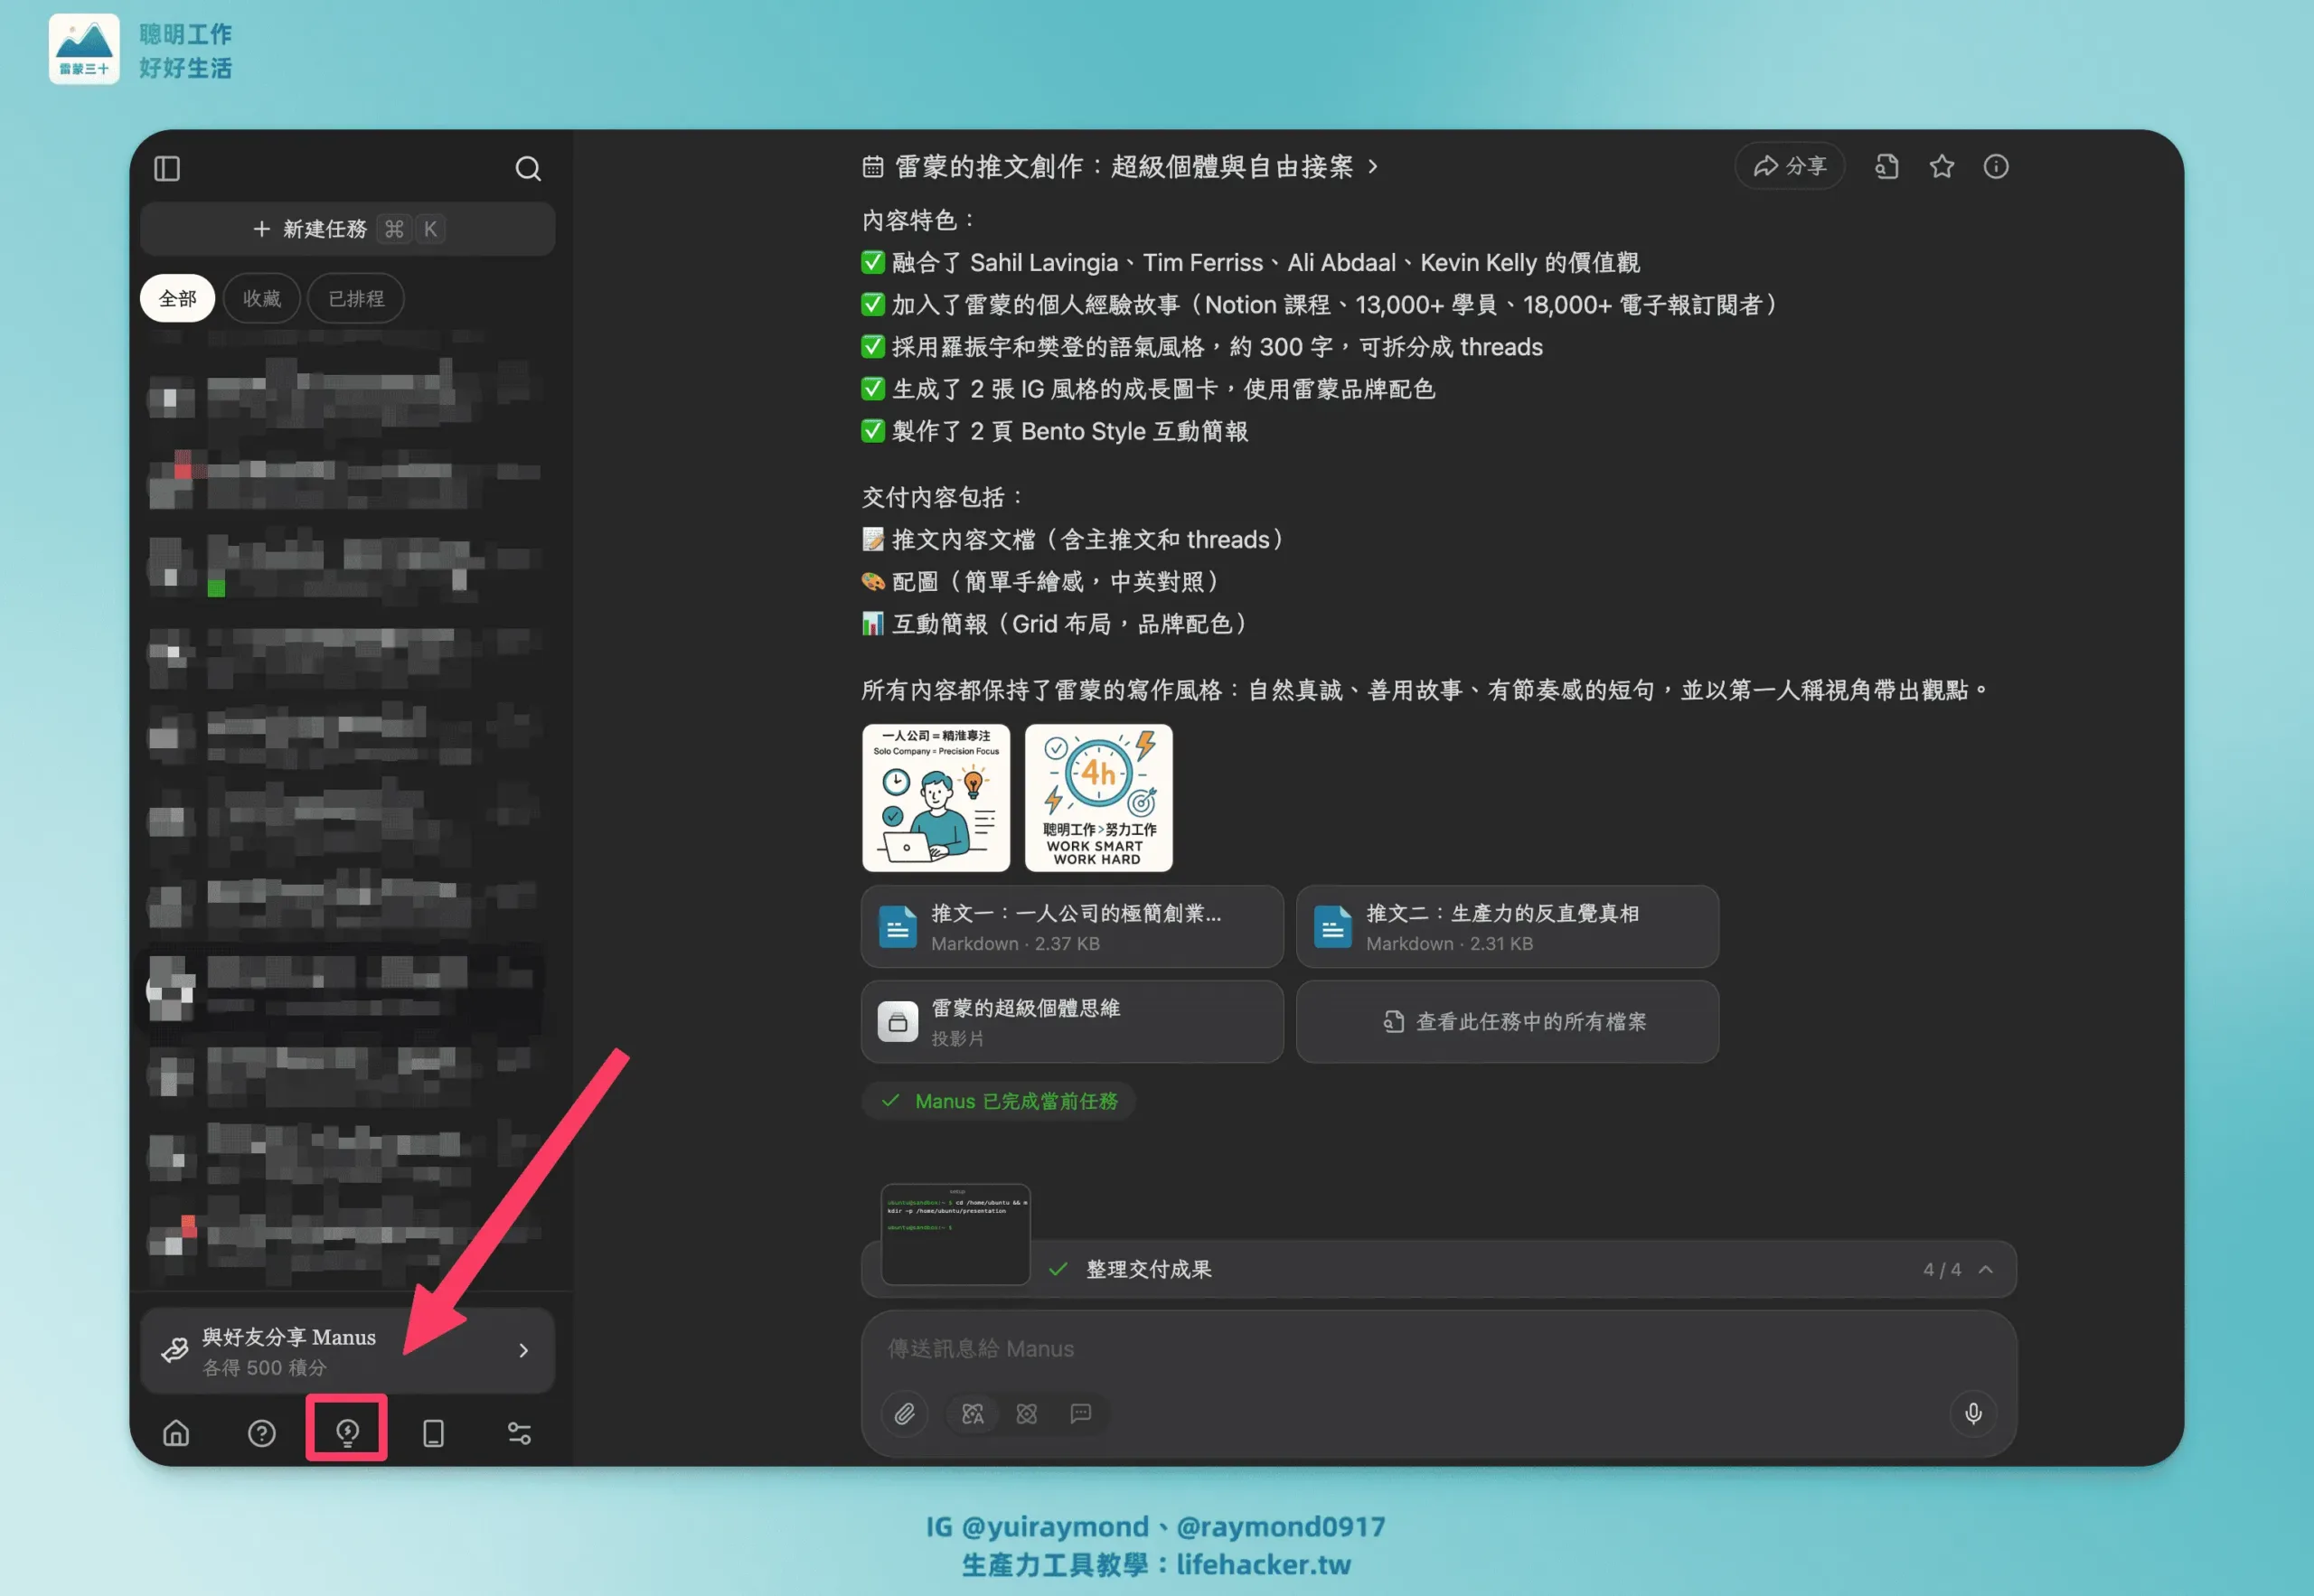Click the line mentioning Sahil Lavingia and Tim Ferriss

pyautogui.click(x=1251, y=263)
